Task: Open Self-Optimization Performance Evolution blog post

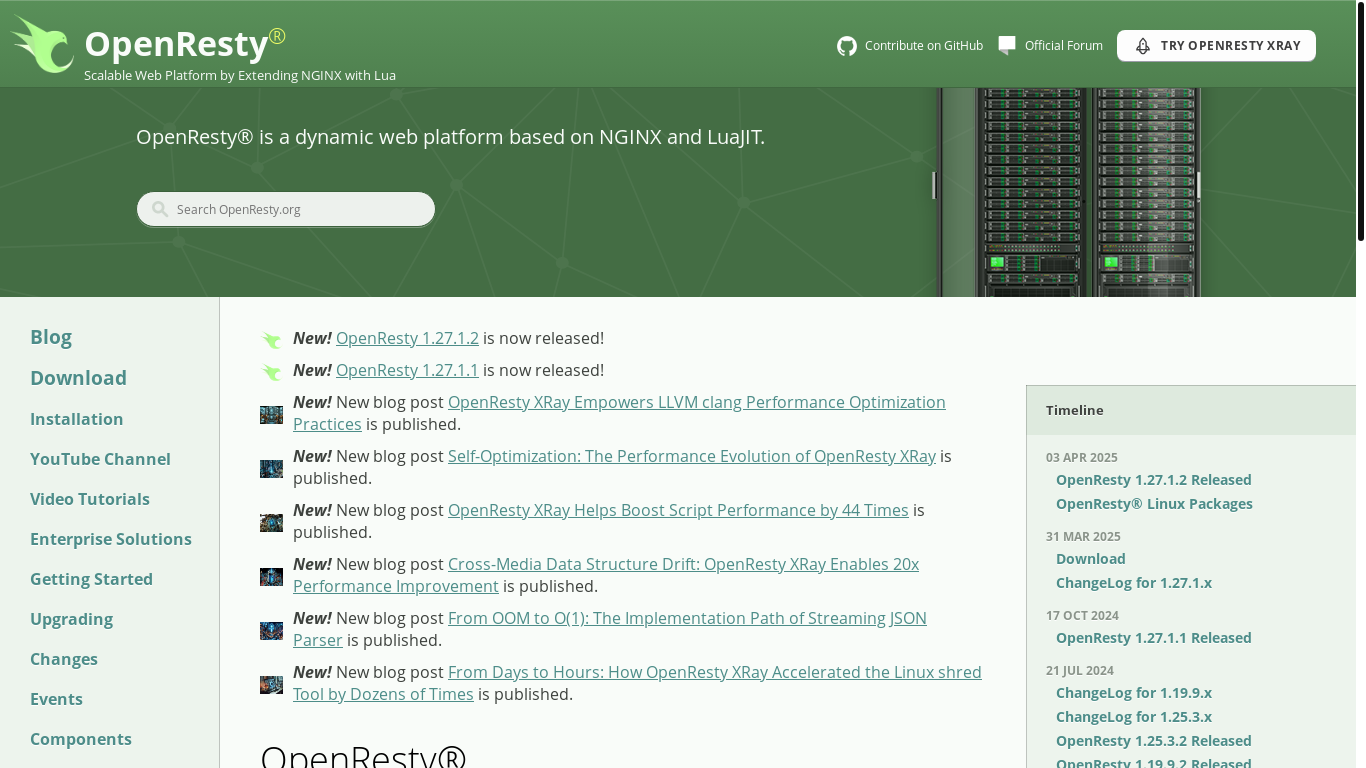Action: pyautogui.click(x=692, y=456)
